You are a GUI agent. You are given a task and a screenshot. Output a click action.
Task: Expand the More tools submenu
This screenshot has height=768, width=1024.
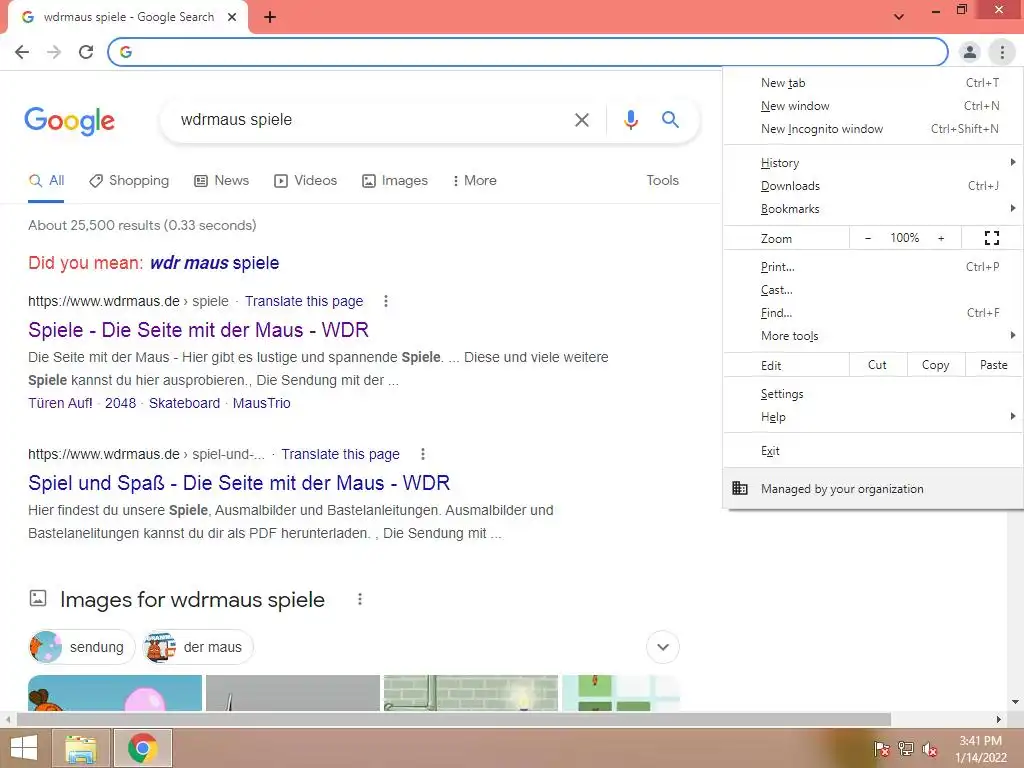873,336
